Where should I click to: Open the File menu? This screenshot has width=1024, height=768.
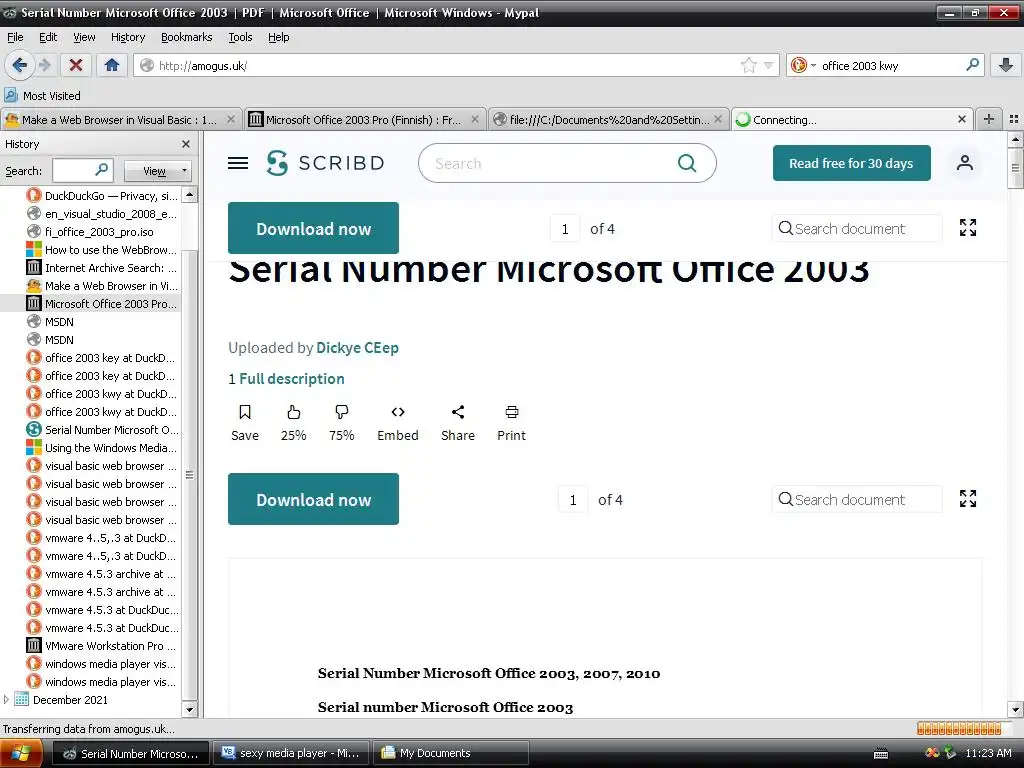pyautogui.click(x=15, y=37)
